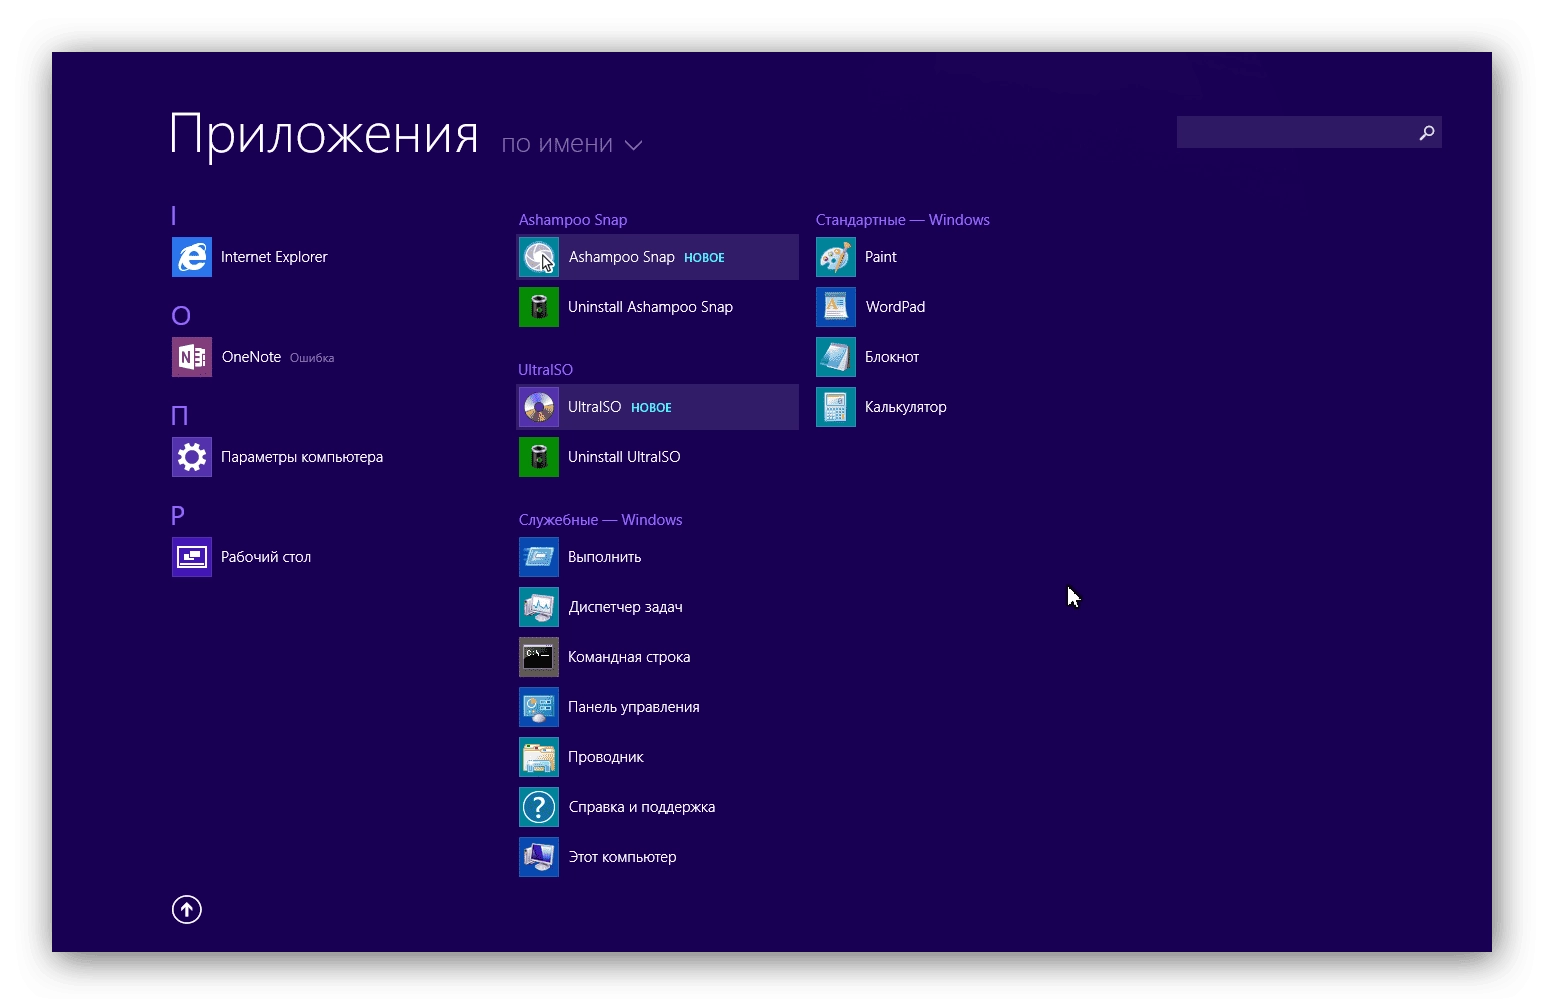
Task: Click the sort chevron next to по имени
Action: 633,146
